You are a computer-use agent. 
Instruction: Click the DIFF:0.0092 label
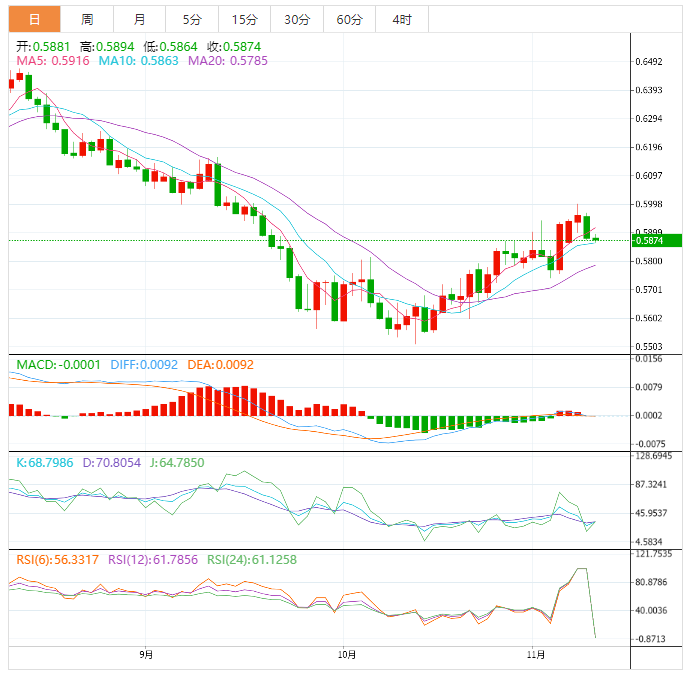[144, 365]
